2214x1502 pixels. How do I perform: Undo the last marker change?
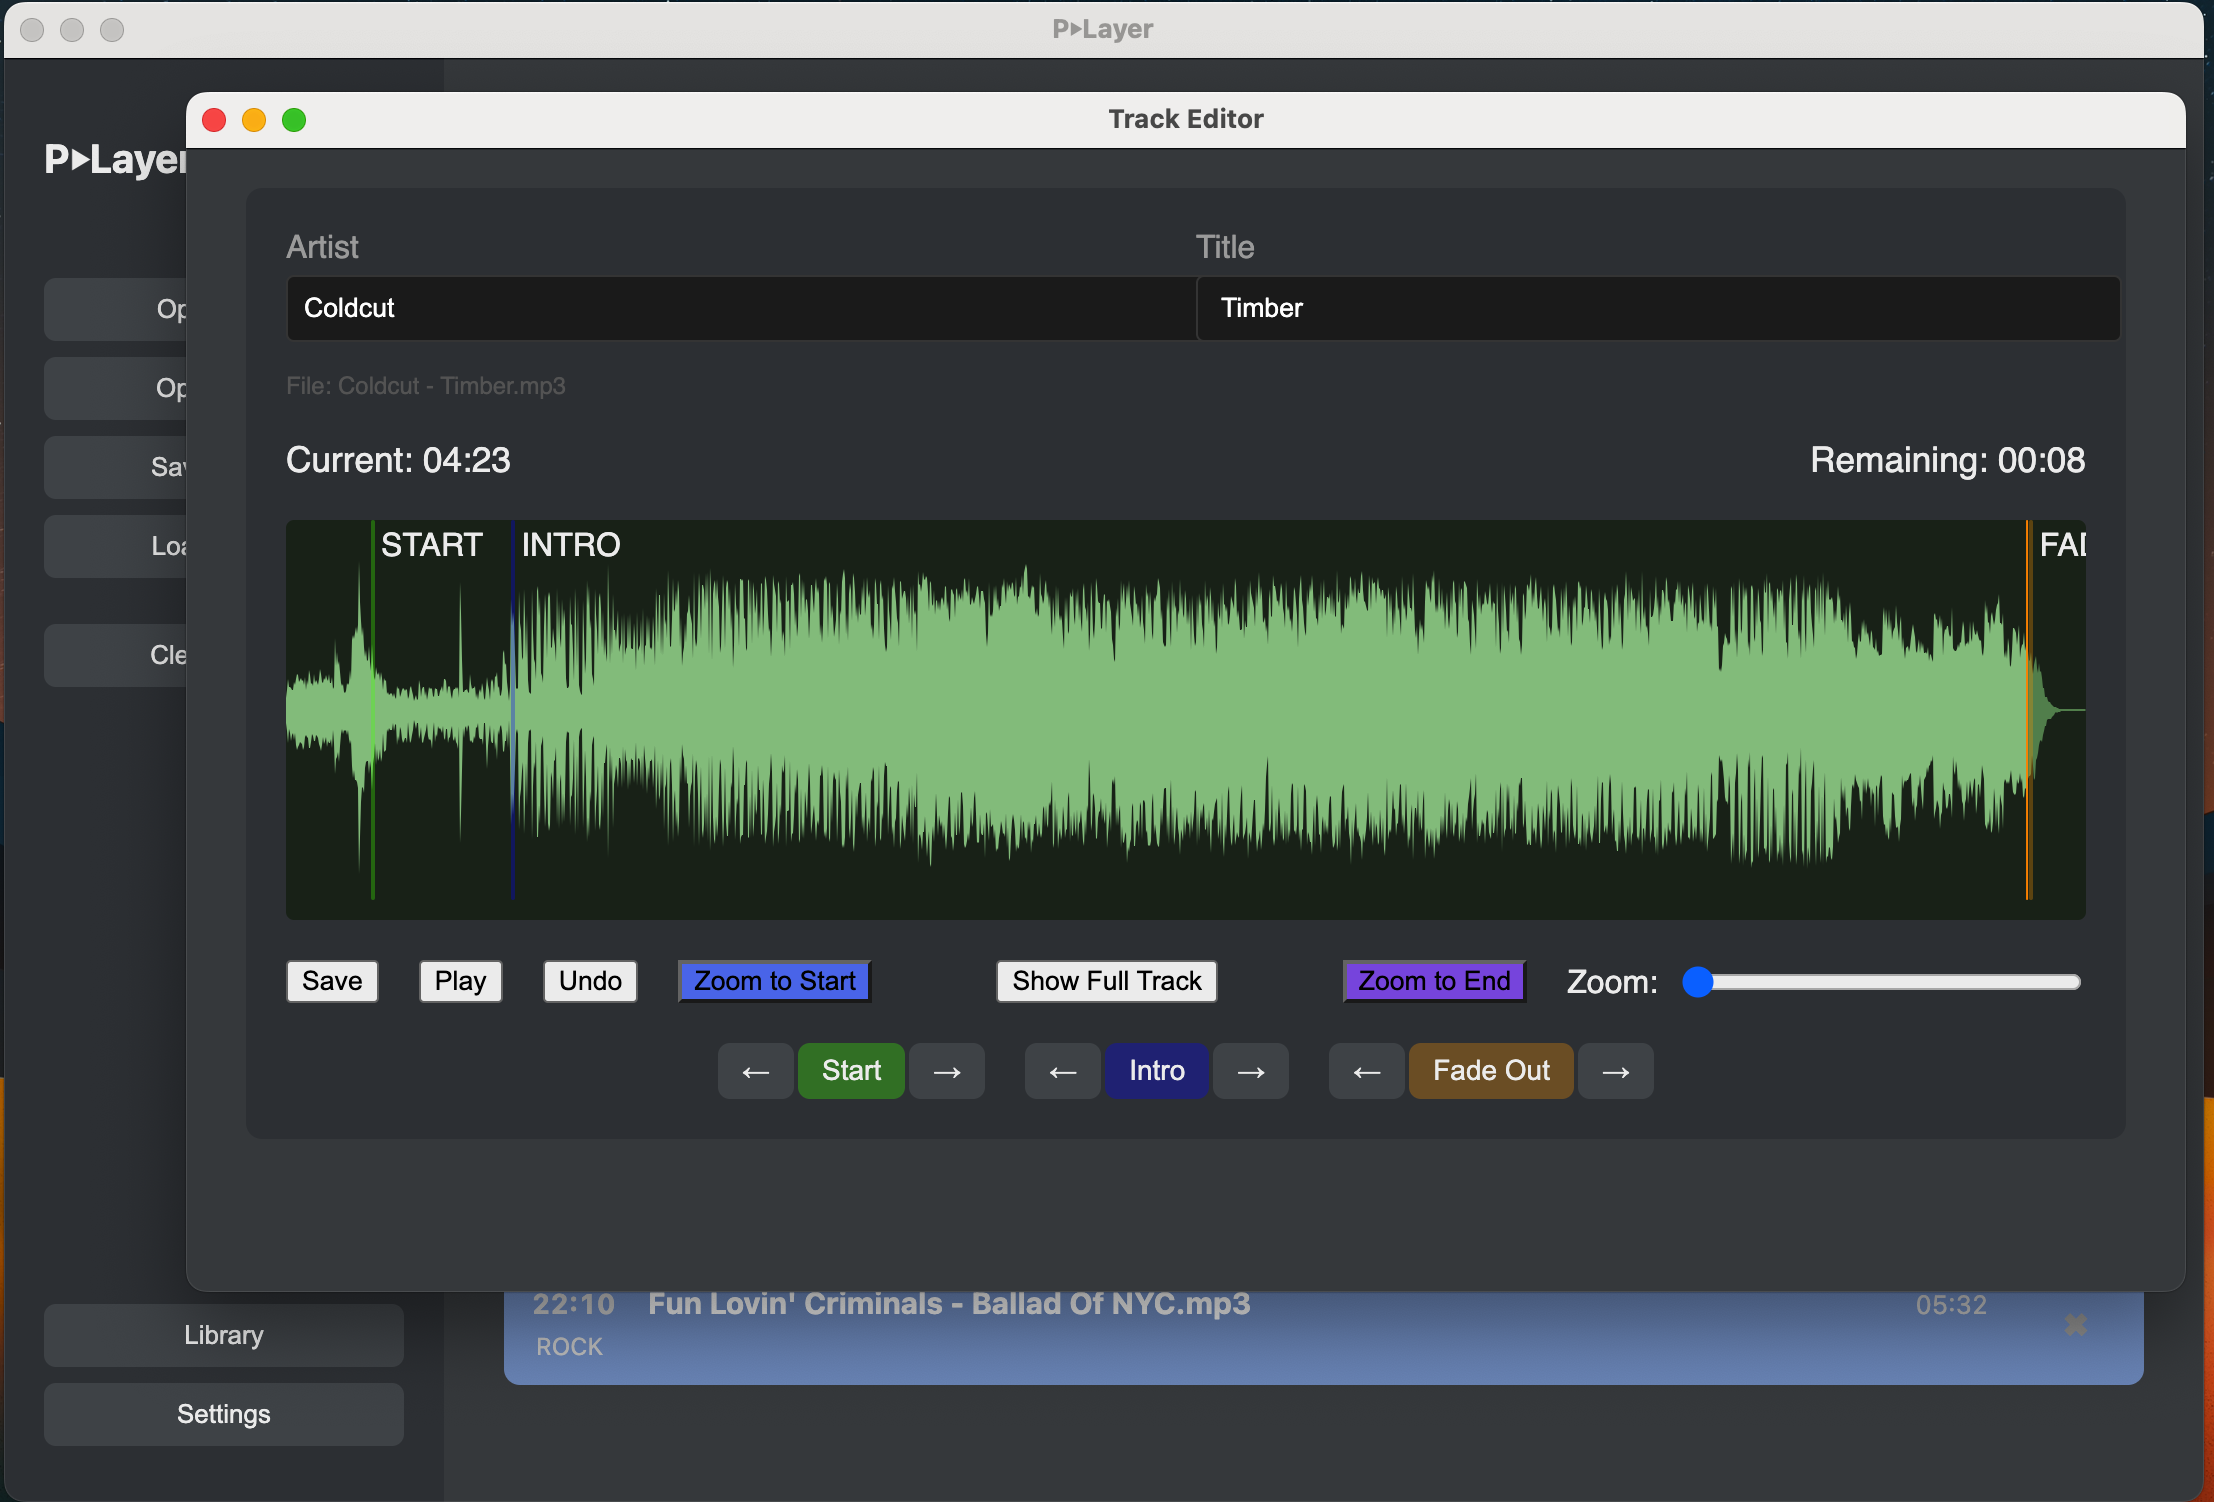click(589, 980)
